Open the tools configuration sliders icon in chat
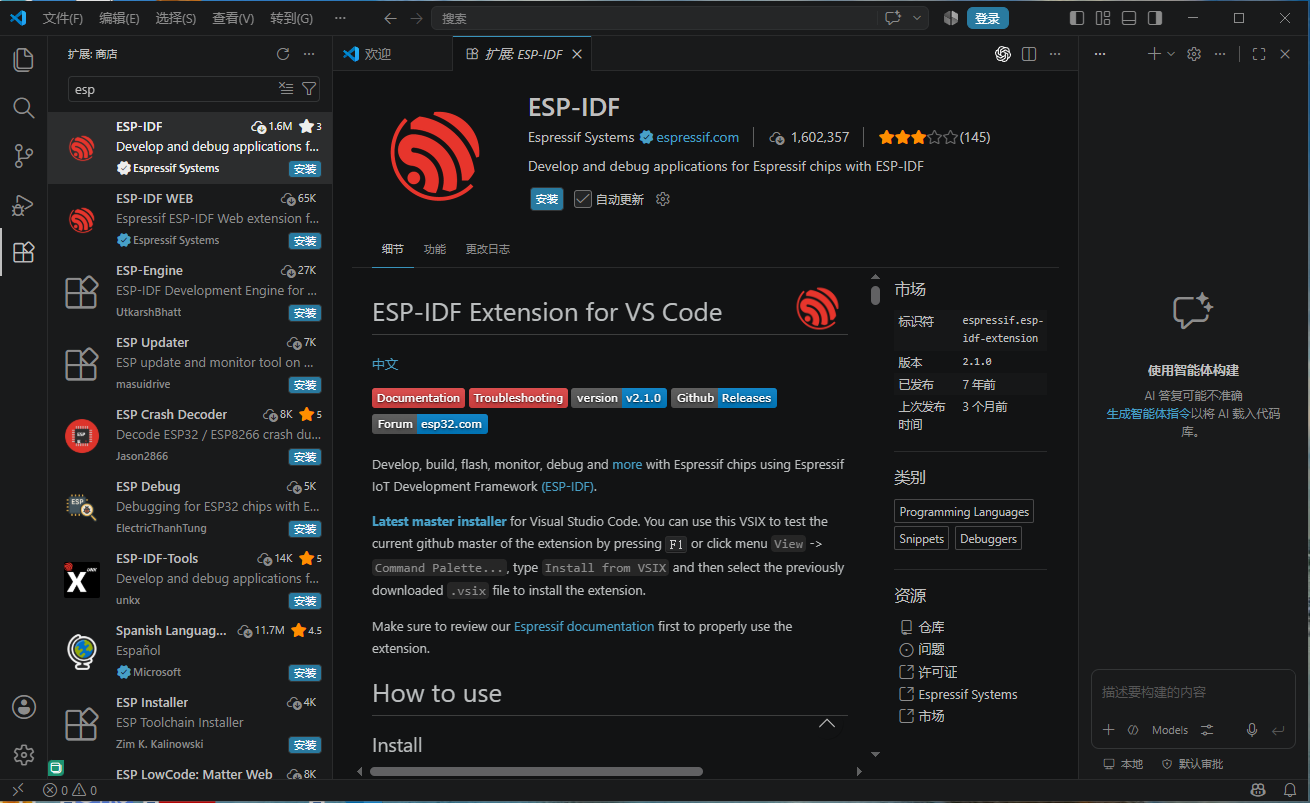This screenshot has height=803, width=1310. click(1207, 730)
